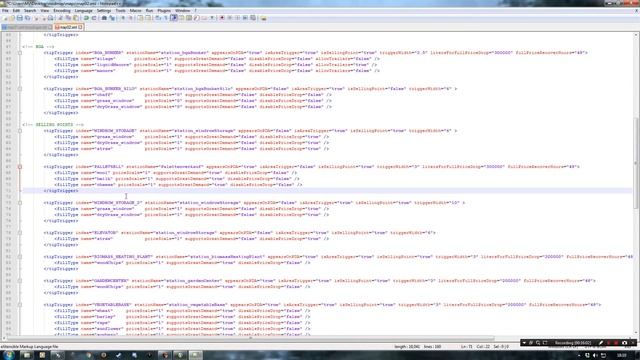Enable synchronized horizontal scrolling
The width and height of the screenshot is (640, 360).
(148, 18)
